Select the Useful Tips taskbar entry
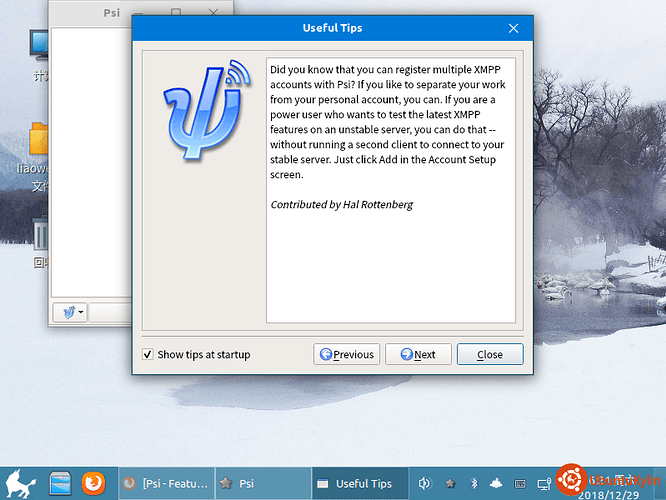666x500 pixels. point(360,483)
